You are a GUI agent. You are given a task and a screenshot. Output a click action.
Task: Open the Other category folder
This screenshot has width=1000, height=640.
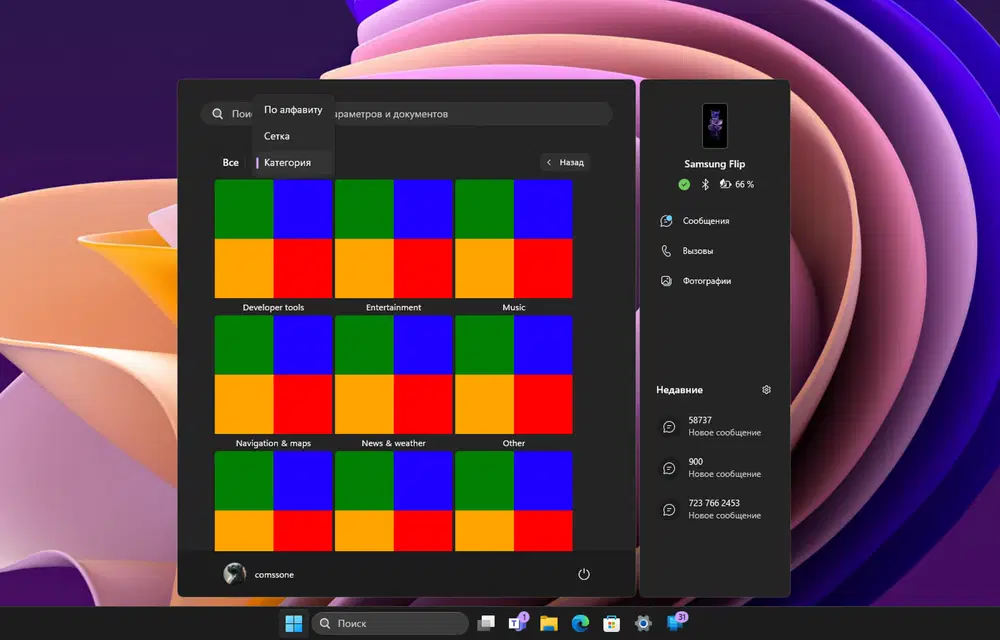[514, 375]
